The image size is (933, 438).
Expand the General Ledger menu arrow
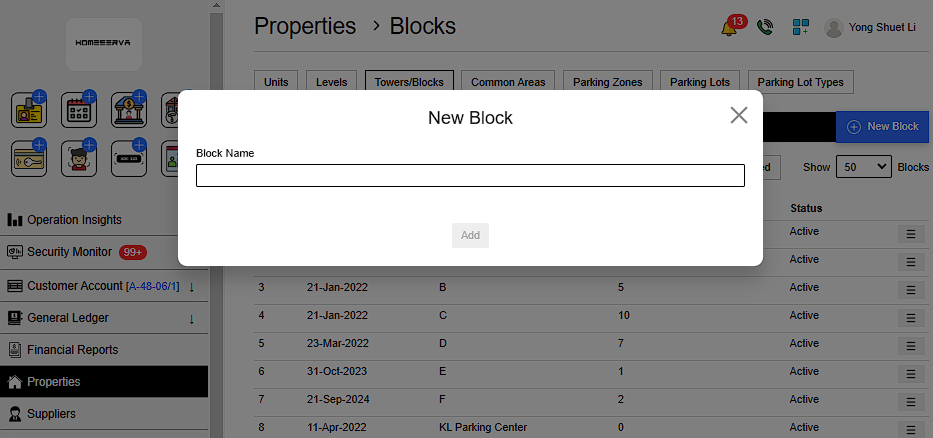(x=191, y=319)
